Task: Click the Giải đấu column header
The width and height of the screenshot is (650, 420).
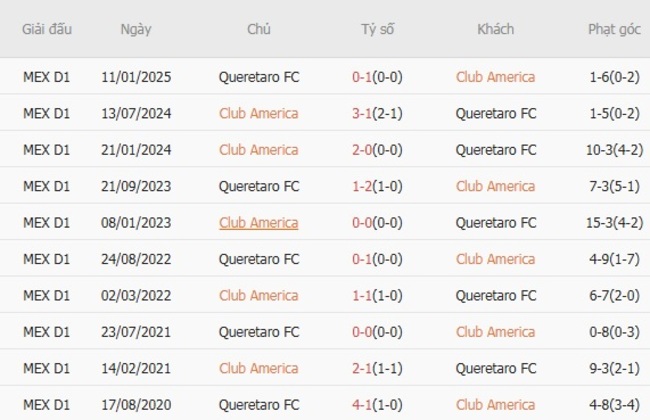Action: [x=47, y=29]
